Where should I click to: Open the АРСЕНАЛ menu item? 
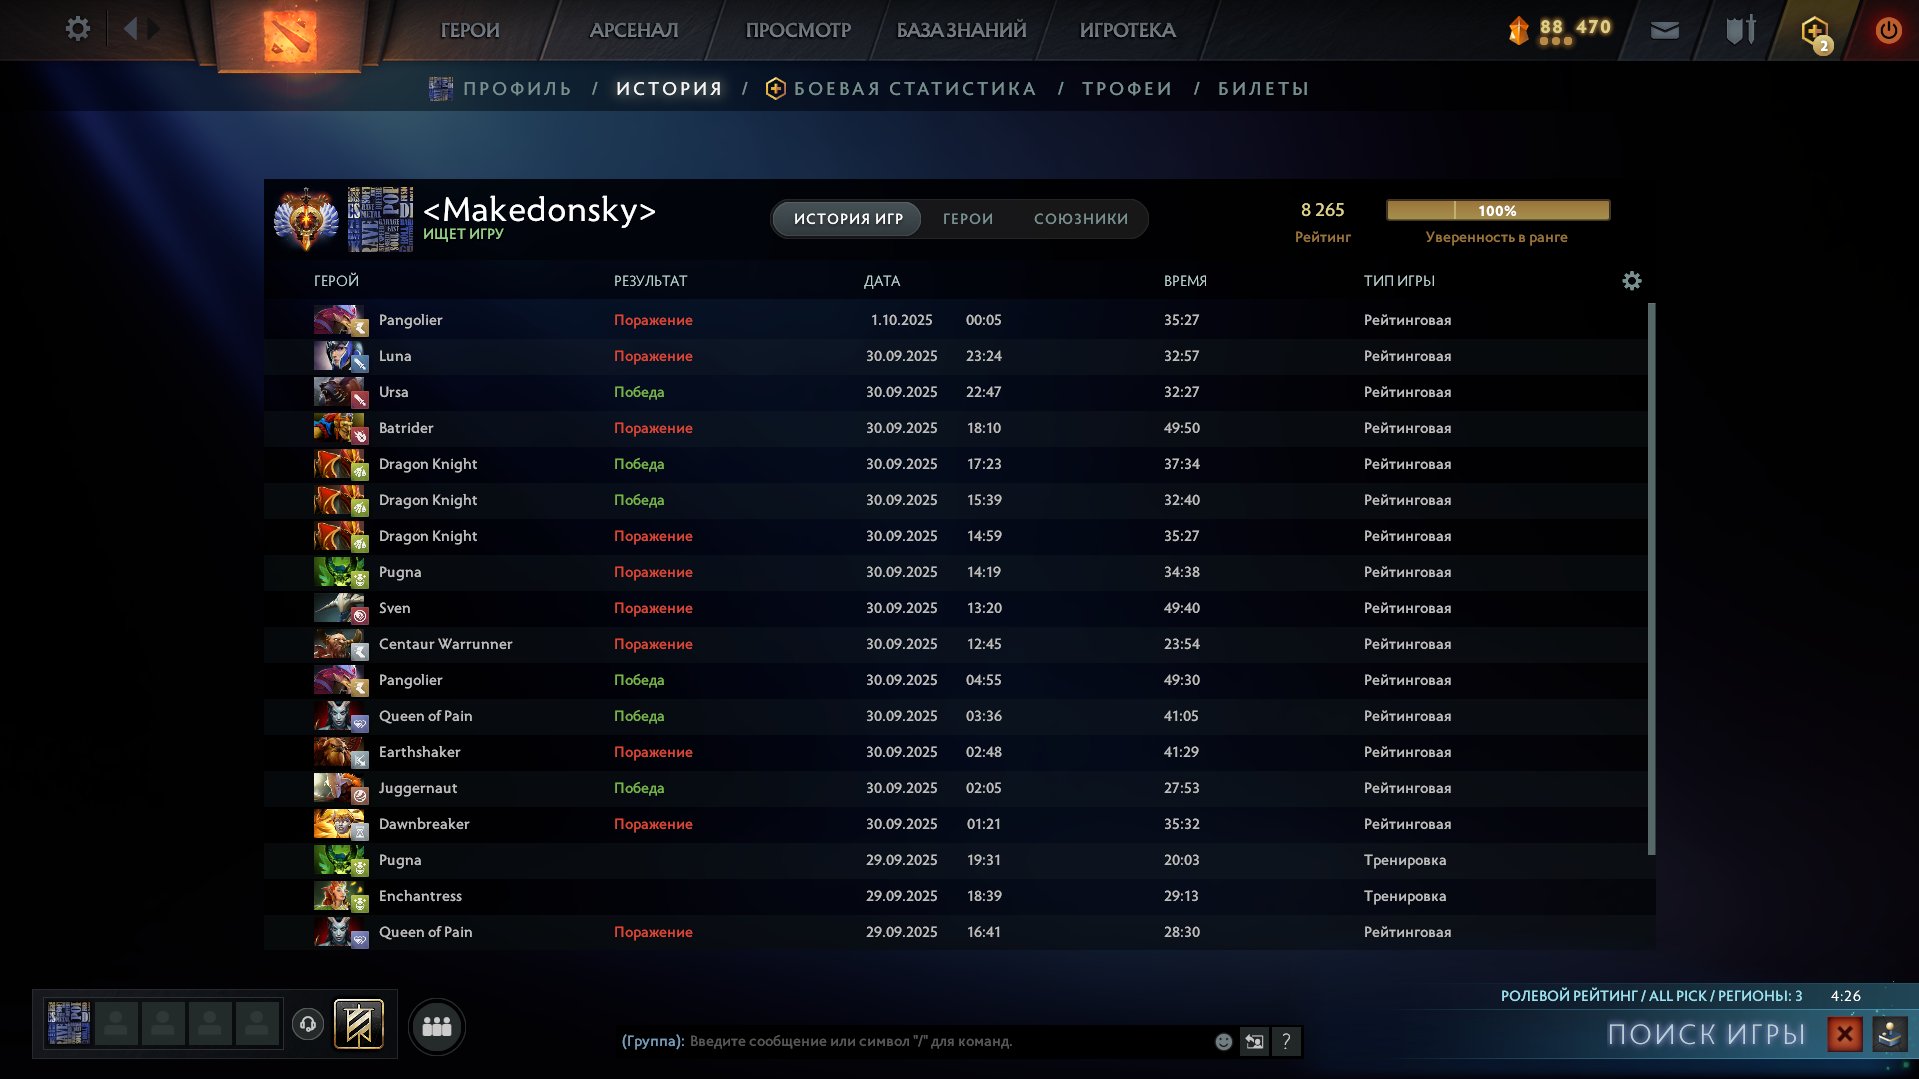(631, 30)
